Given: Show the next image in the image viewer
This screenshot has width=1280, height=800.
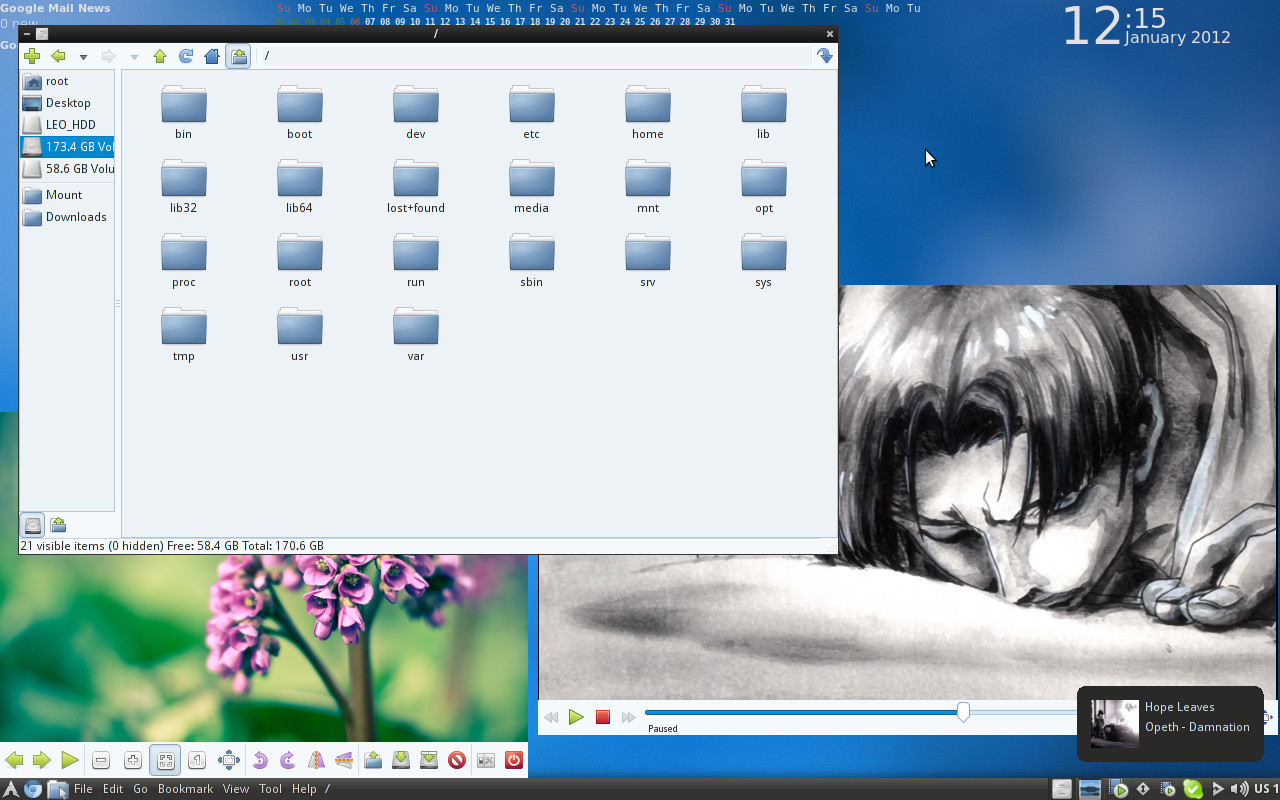Looking at the screenshot, I should pos(42,761).
